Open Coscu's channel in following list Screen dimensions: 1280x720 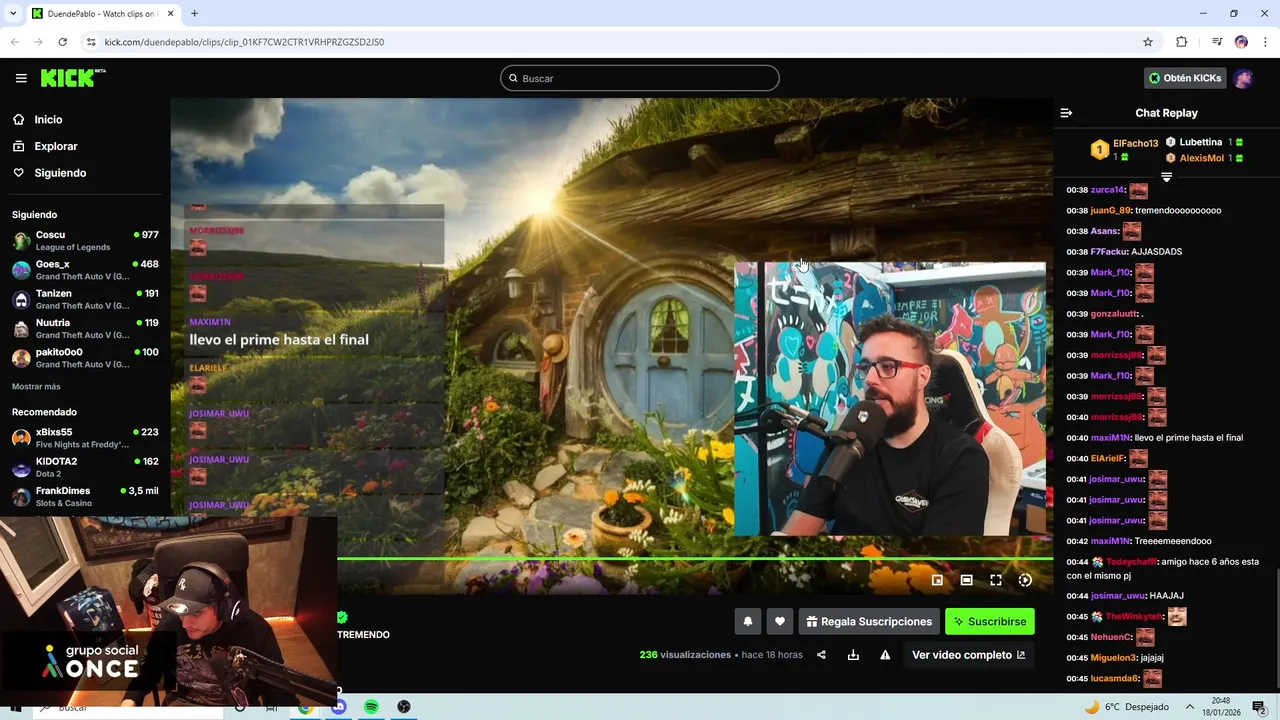tap(85, 241)
